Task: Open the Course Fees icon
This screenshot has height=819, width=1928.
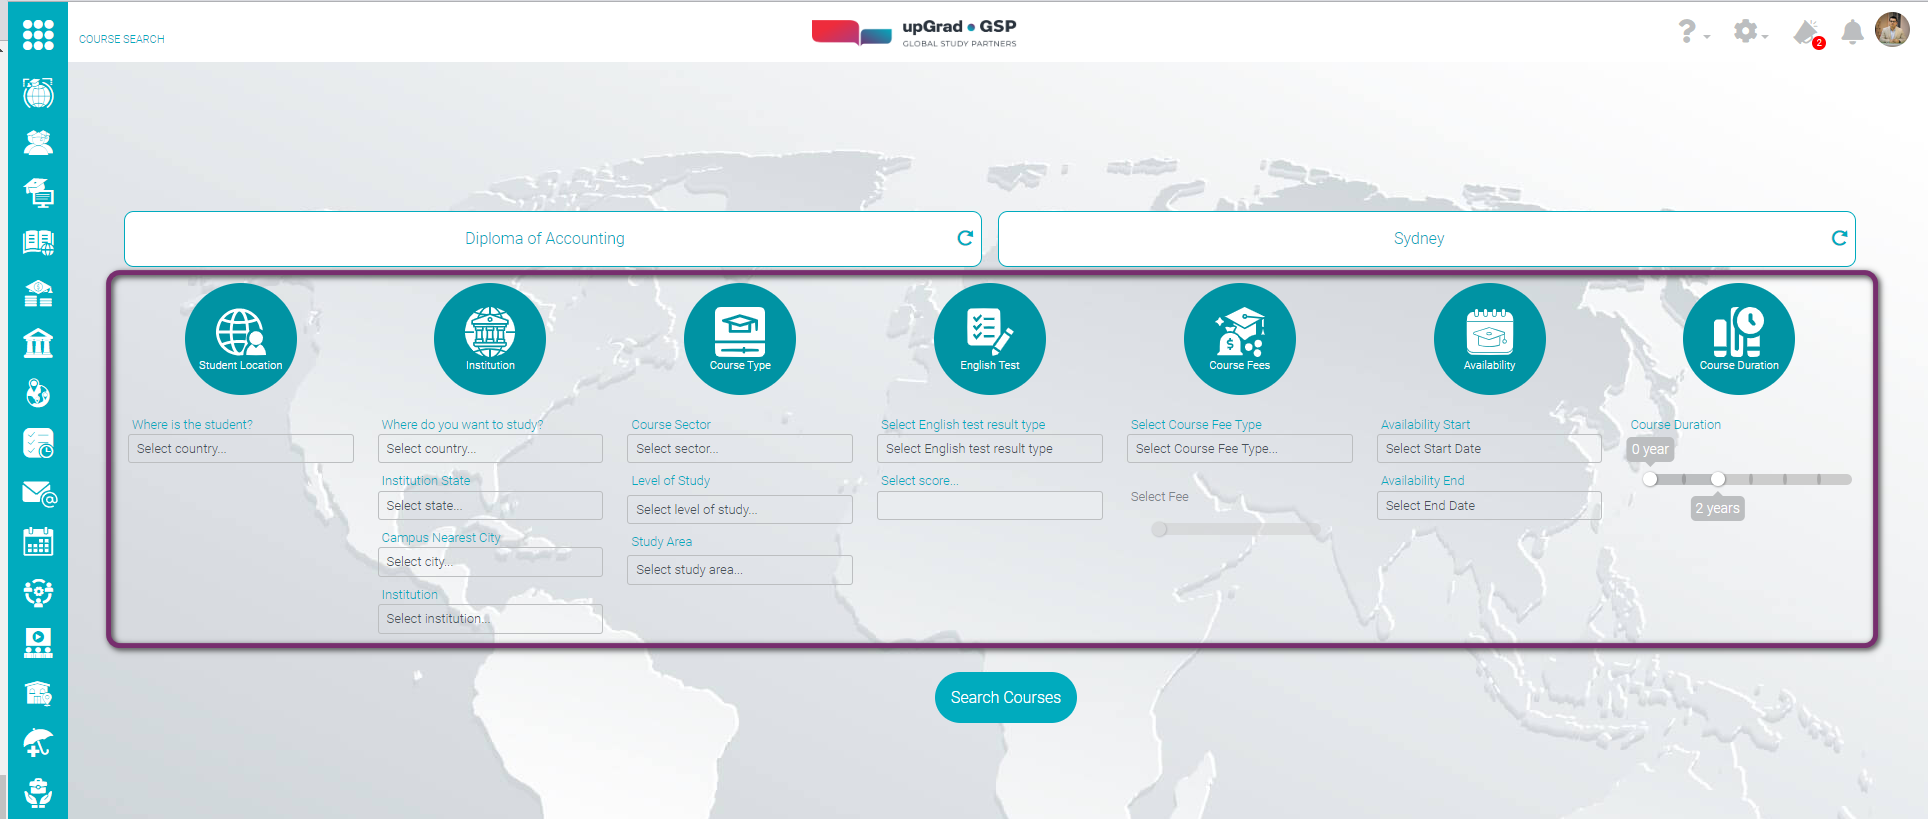Action: pos(1239,338)
